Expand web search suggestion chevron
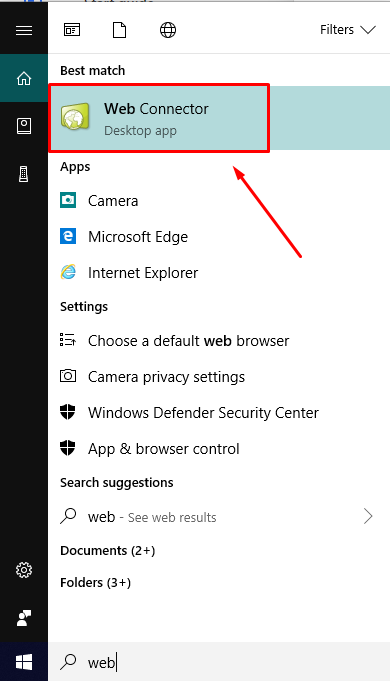Screen dimensions: 390x681 click(368, 516)
